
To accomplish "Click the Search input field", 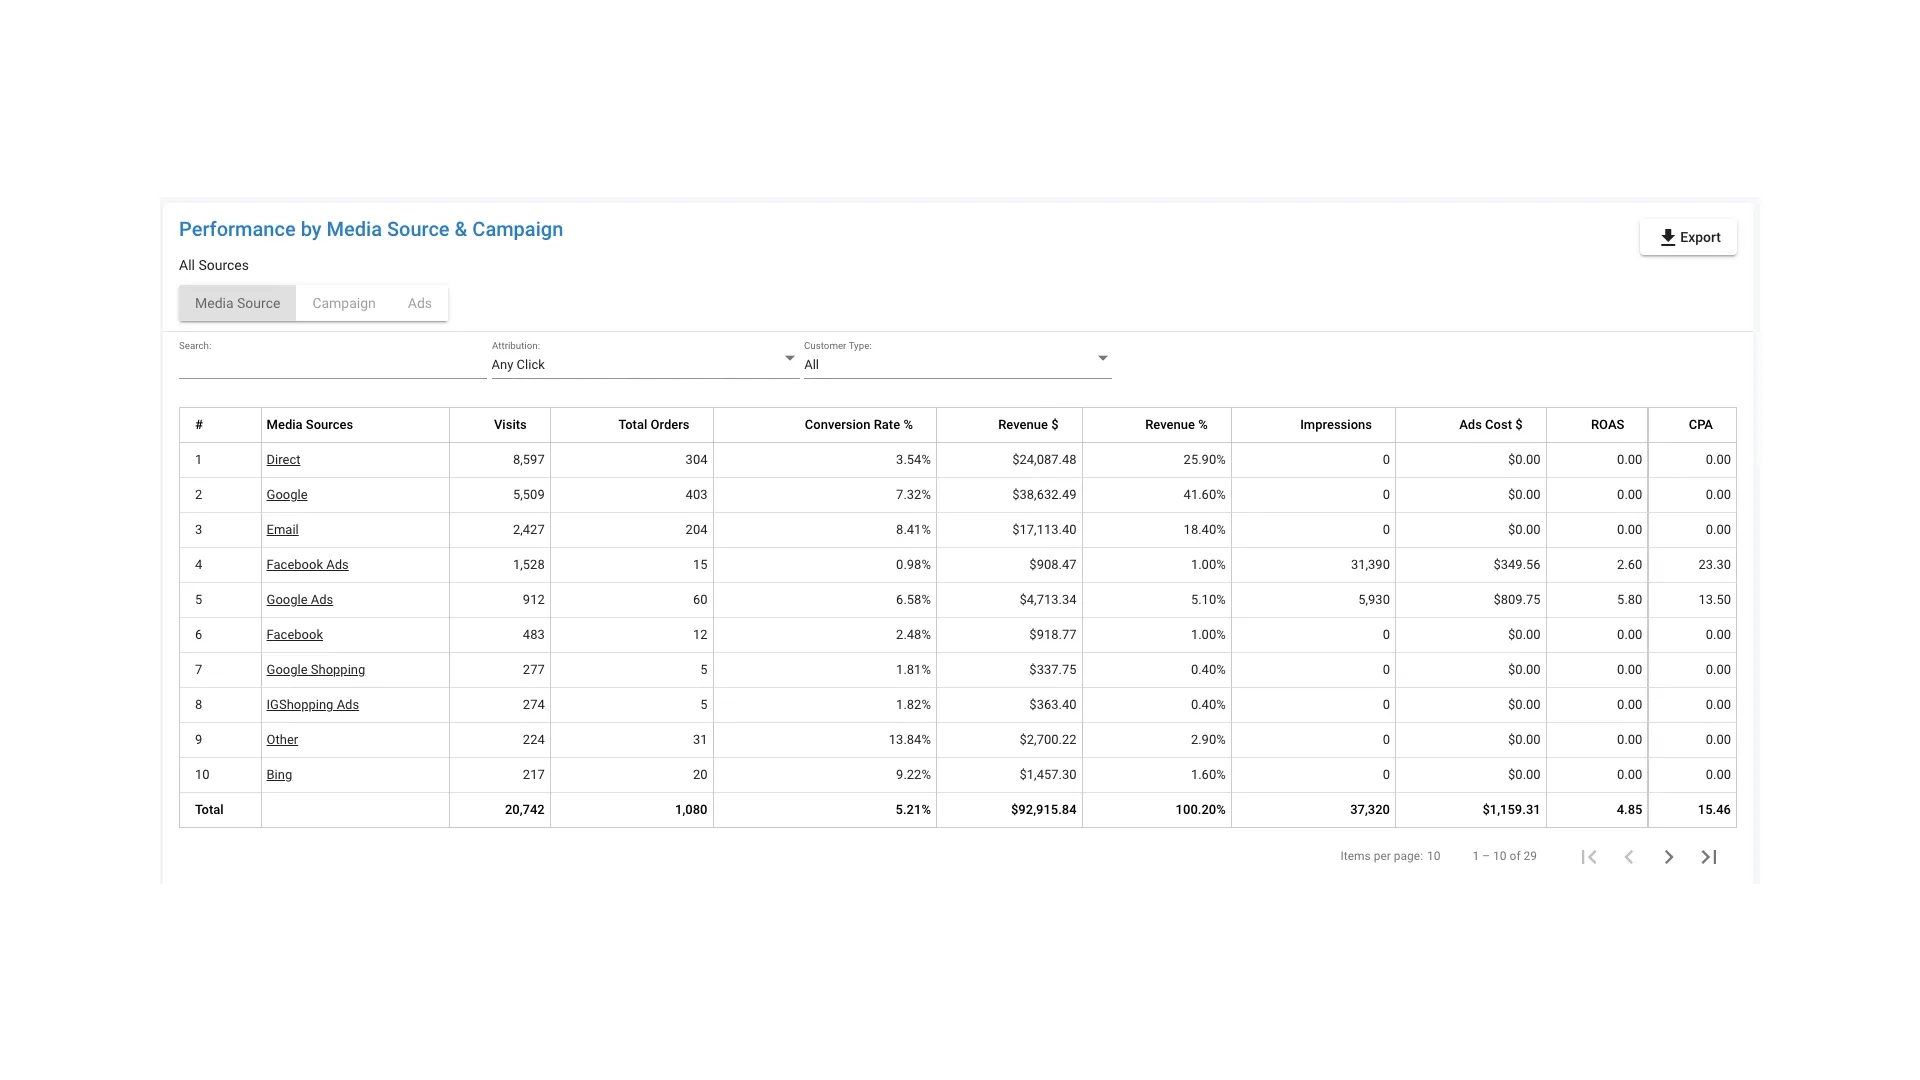I will 332,366.
